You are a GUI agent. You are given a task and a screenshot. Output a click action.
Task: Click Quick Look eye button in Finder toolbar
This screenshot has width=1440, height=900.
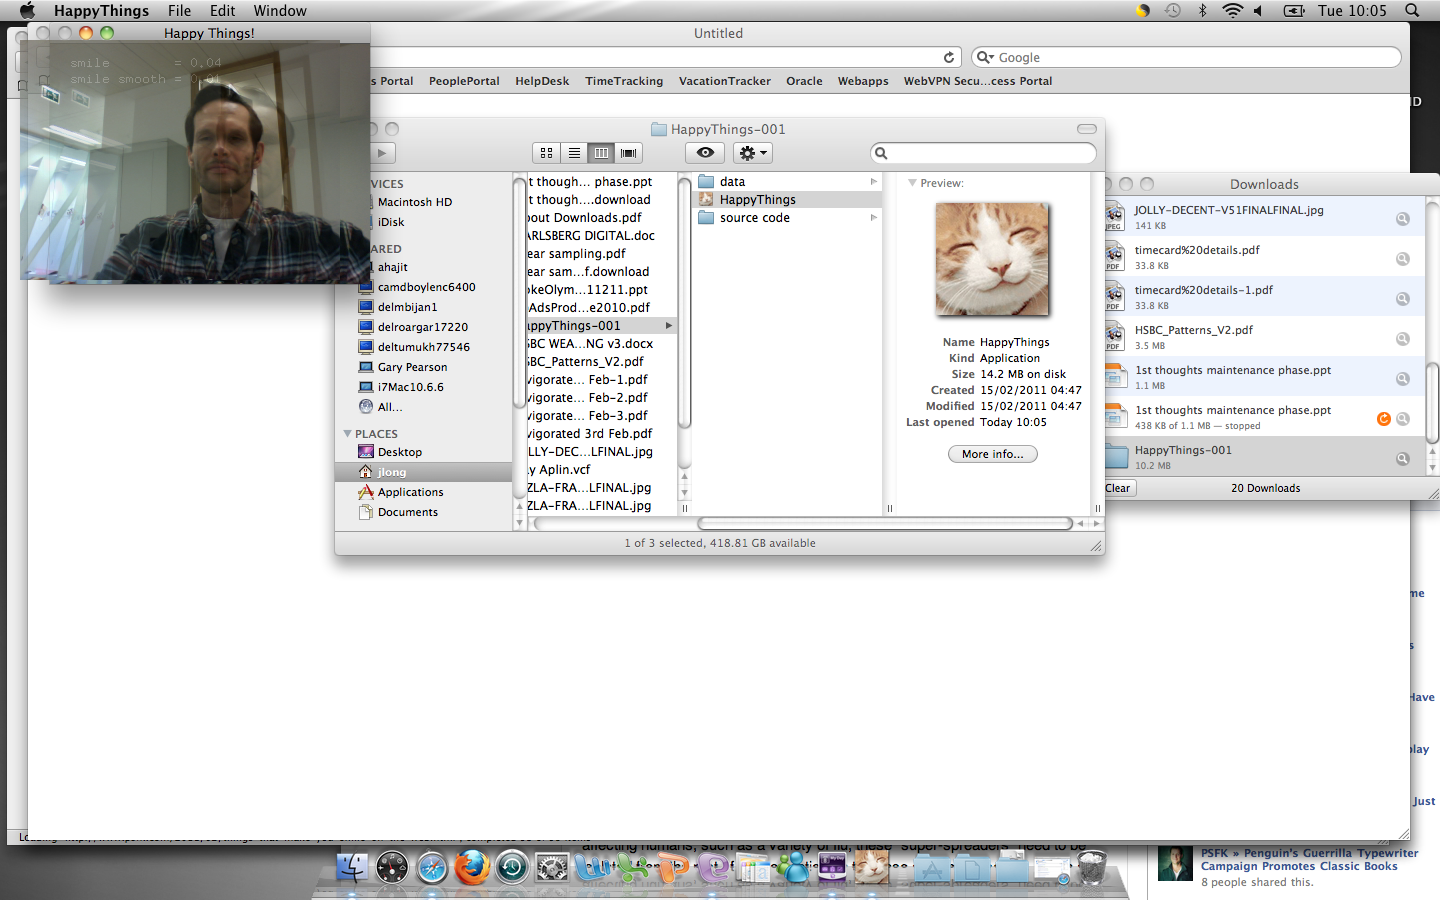[705, 153]
